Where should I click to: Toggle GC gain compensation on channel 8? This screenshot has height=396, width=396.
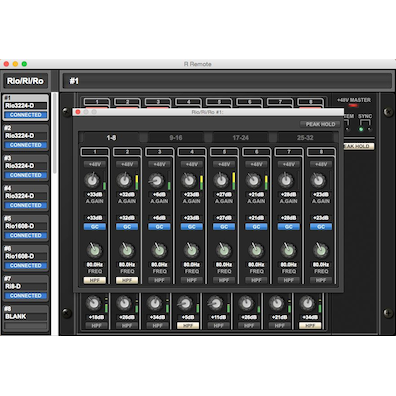point(321,227)
